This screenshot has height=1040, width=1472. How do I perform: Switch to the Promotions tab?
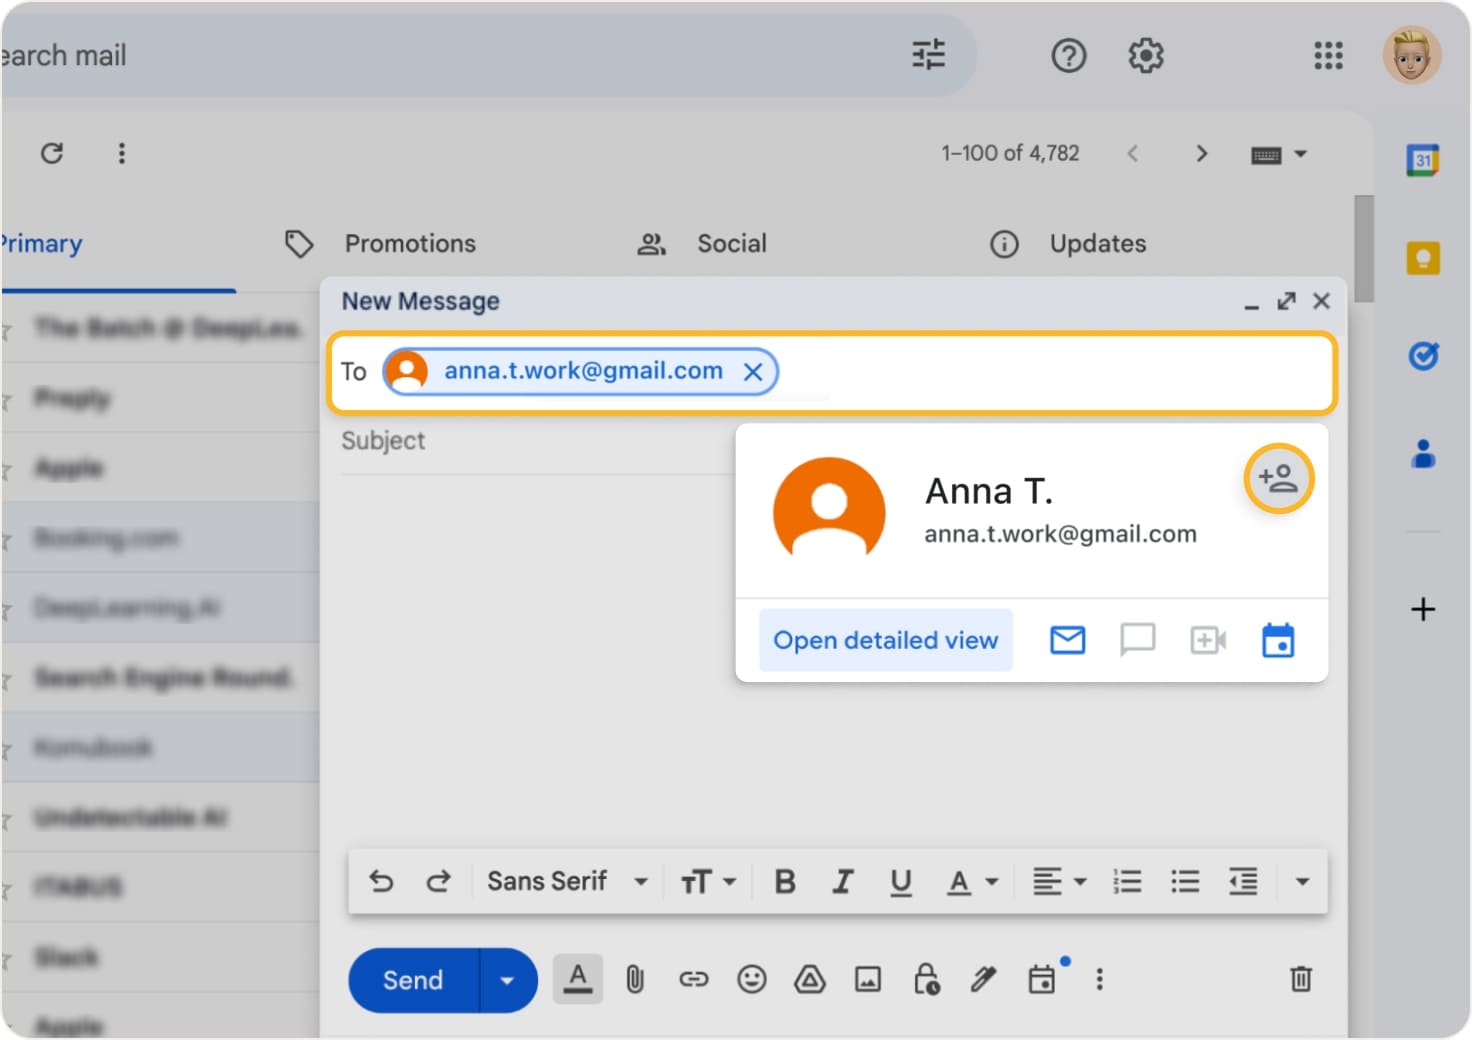pos(410,243)
